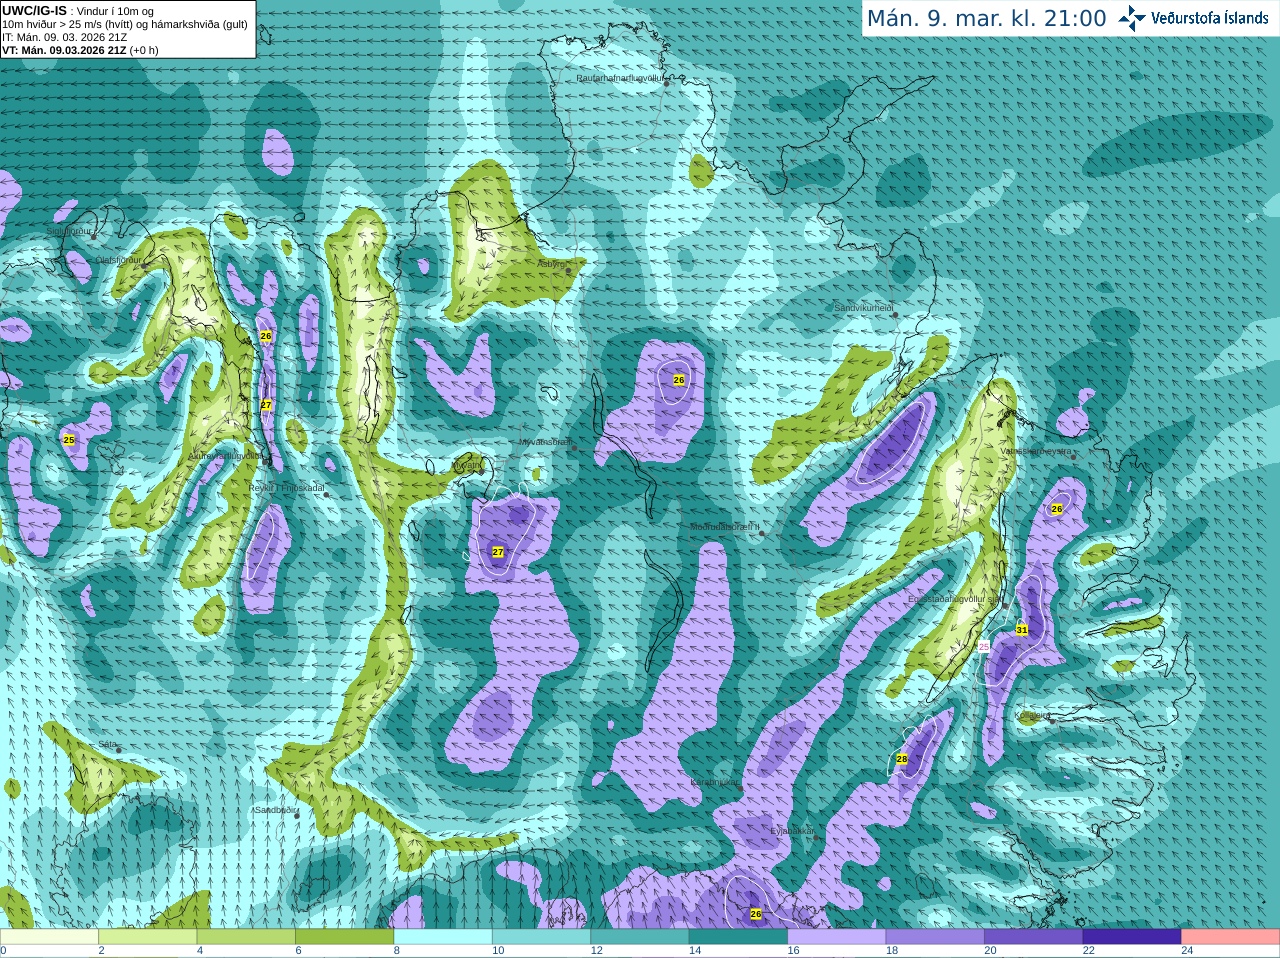Click the Sáta station label
This screenshot has height=958, width=1280.
pos(107,745)
